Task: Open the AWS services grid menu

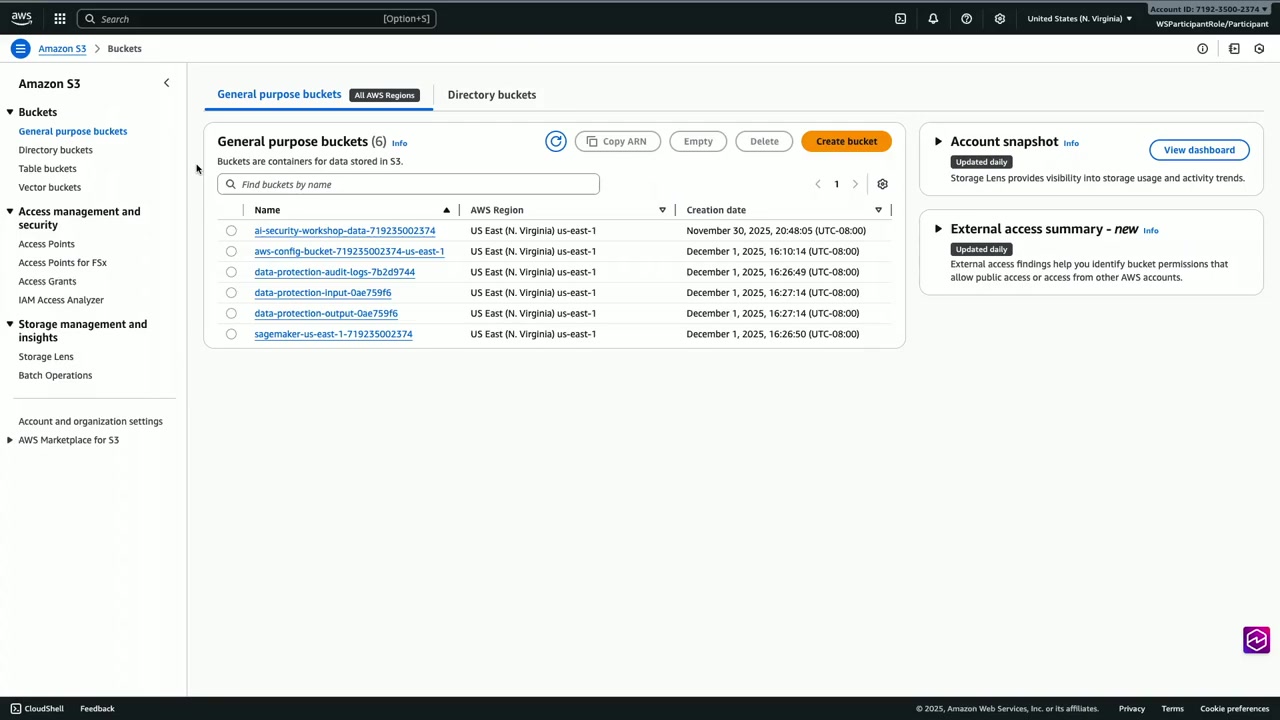Action: pos(60,18)
